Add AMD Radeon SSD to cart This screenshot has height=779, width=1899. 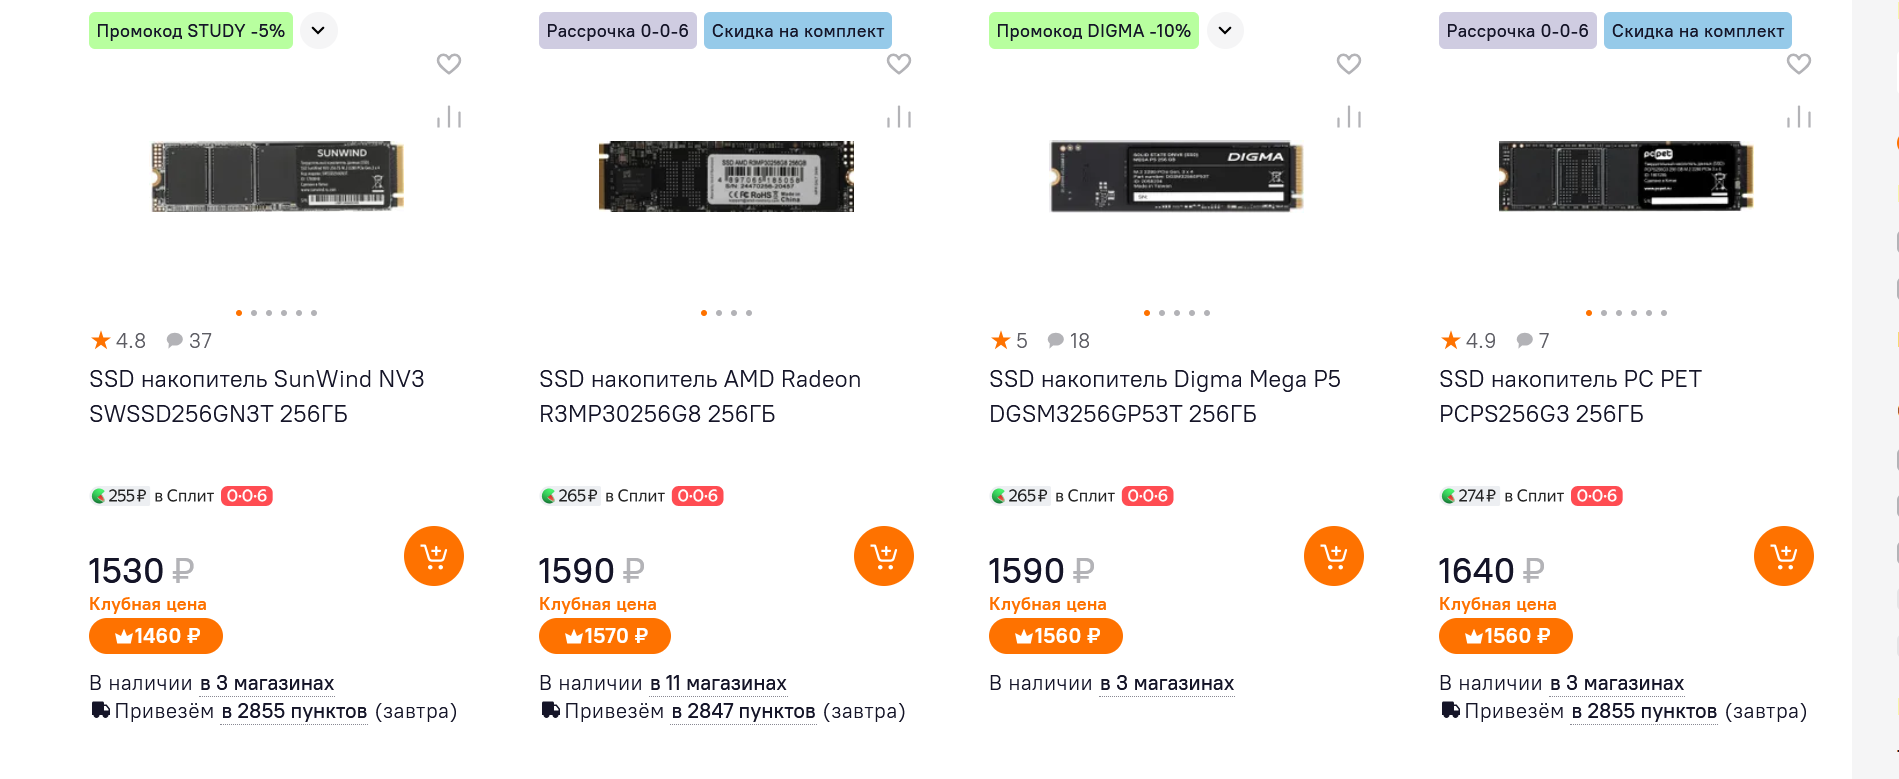[883, 556]
